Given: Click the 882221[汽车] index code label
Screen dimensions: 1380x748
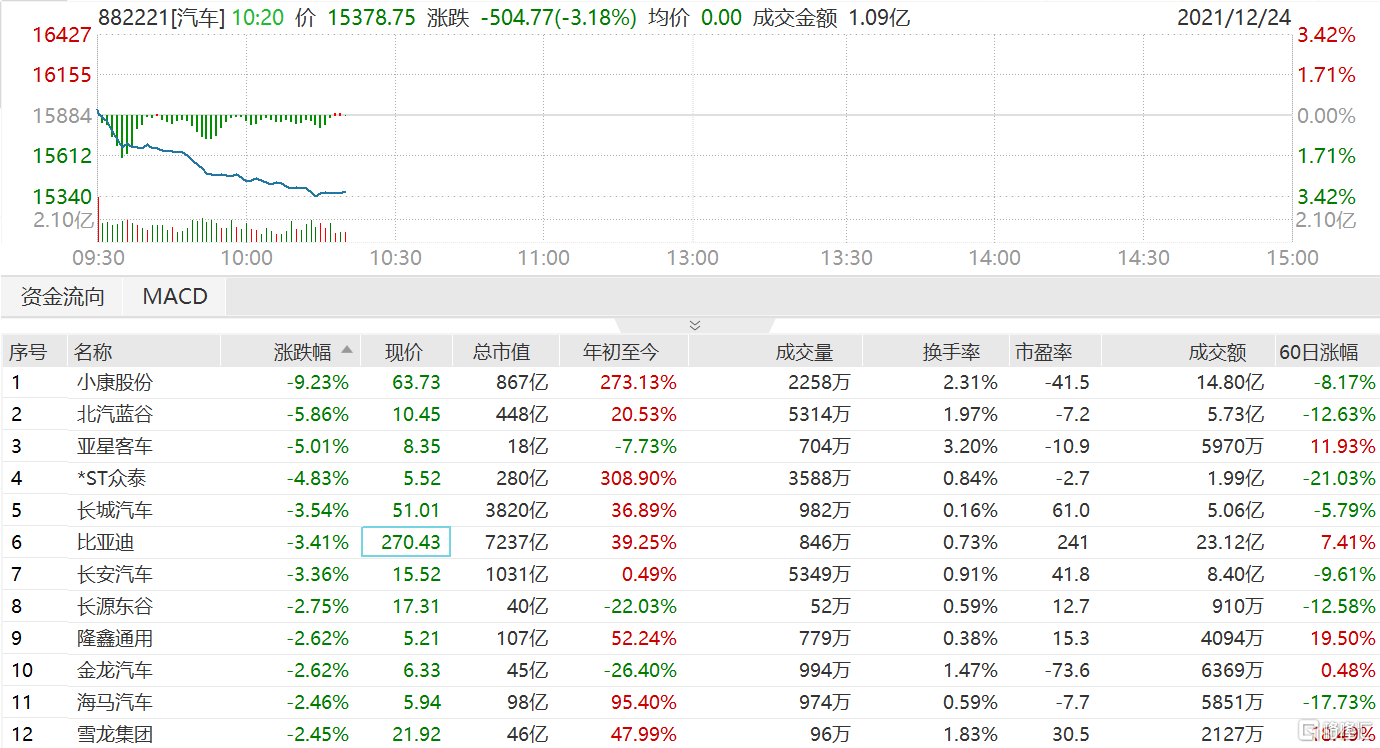Looking at the screenshot, I should coord(163,17).
